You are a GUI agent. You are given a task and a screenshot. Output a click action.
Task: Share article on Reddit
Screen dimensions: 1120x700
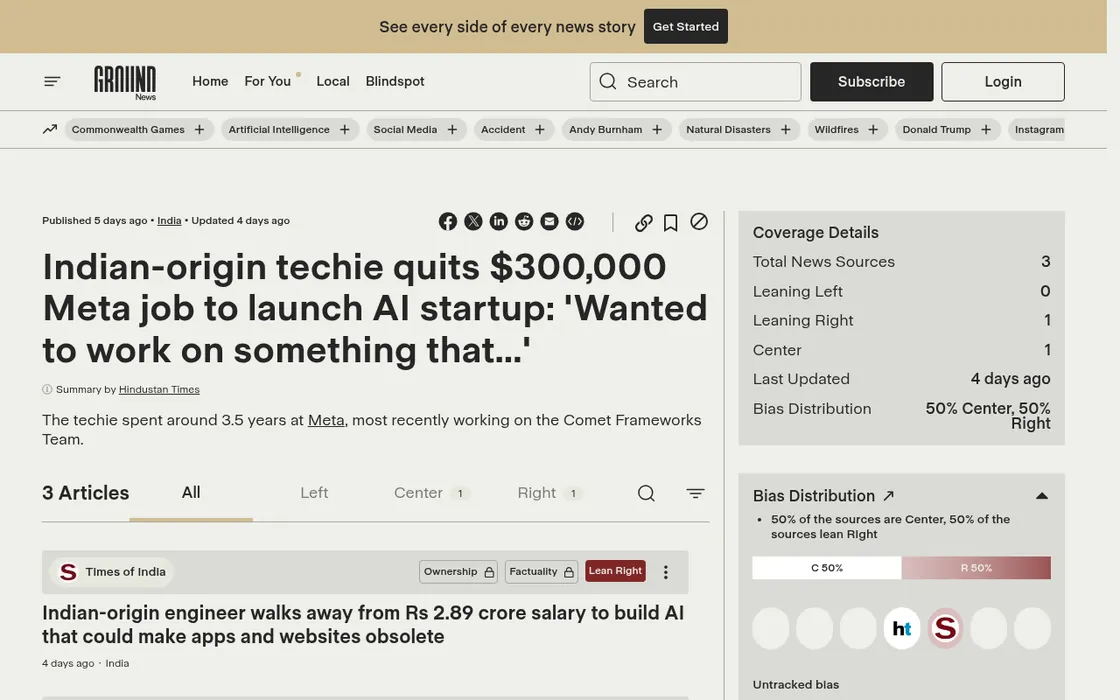(524, 221)
